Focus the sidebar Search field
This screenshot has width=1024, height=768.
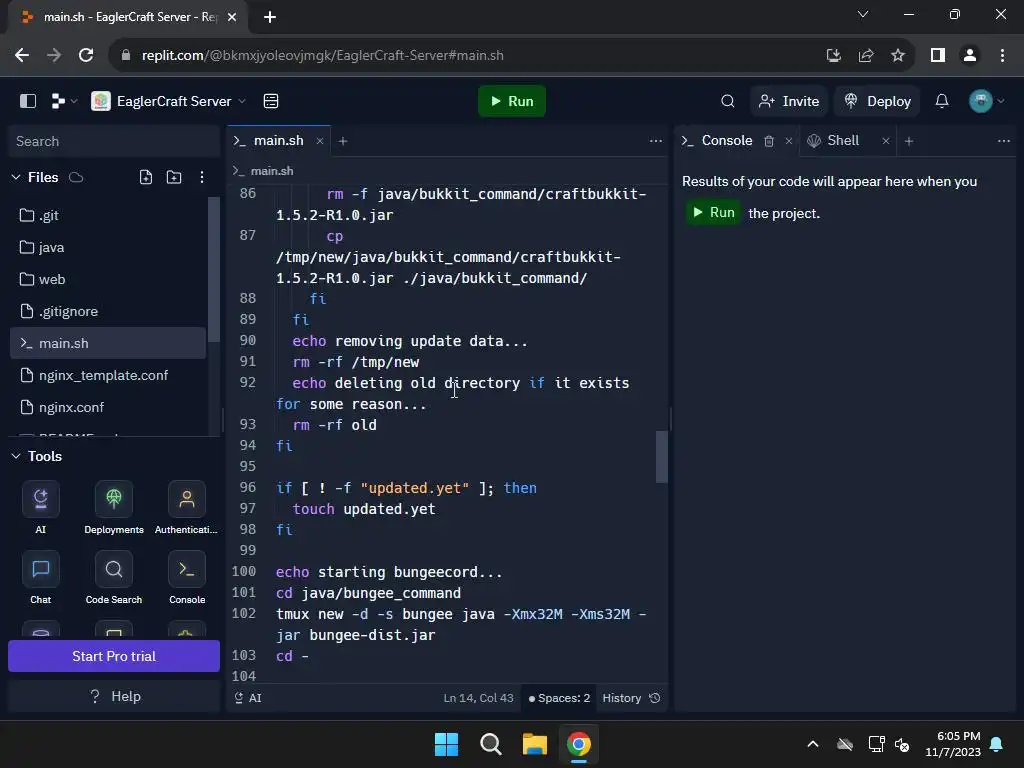[x=114, y=141]
